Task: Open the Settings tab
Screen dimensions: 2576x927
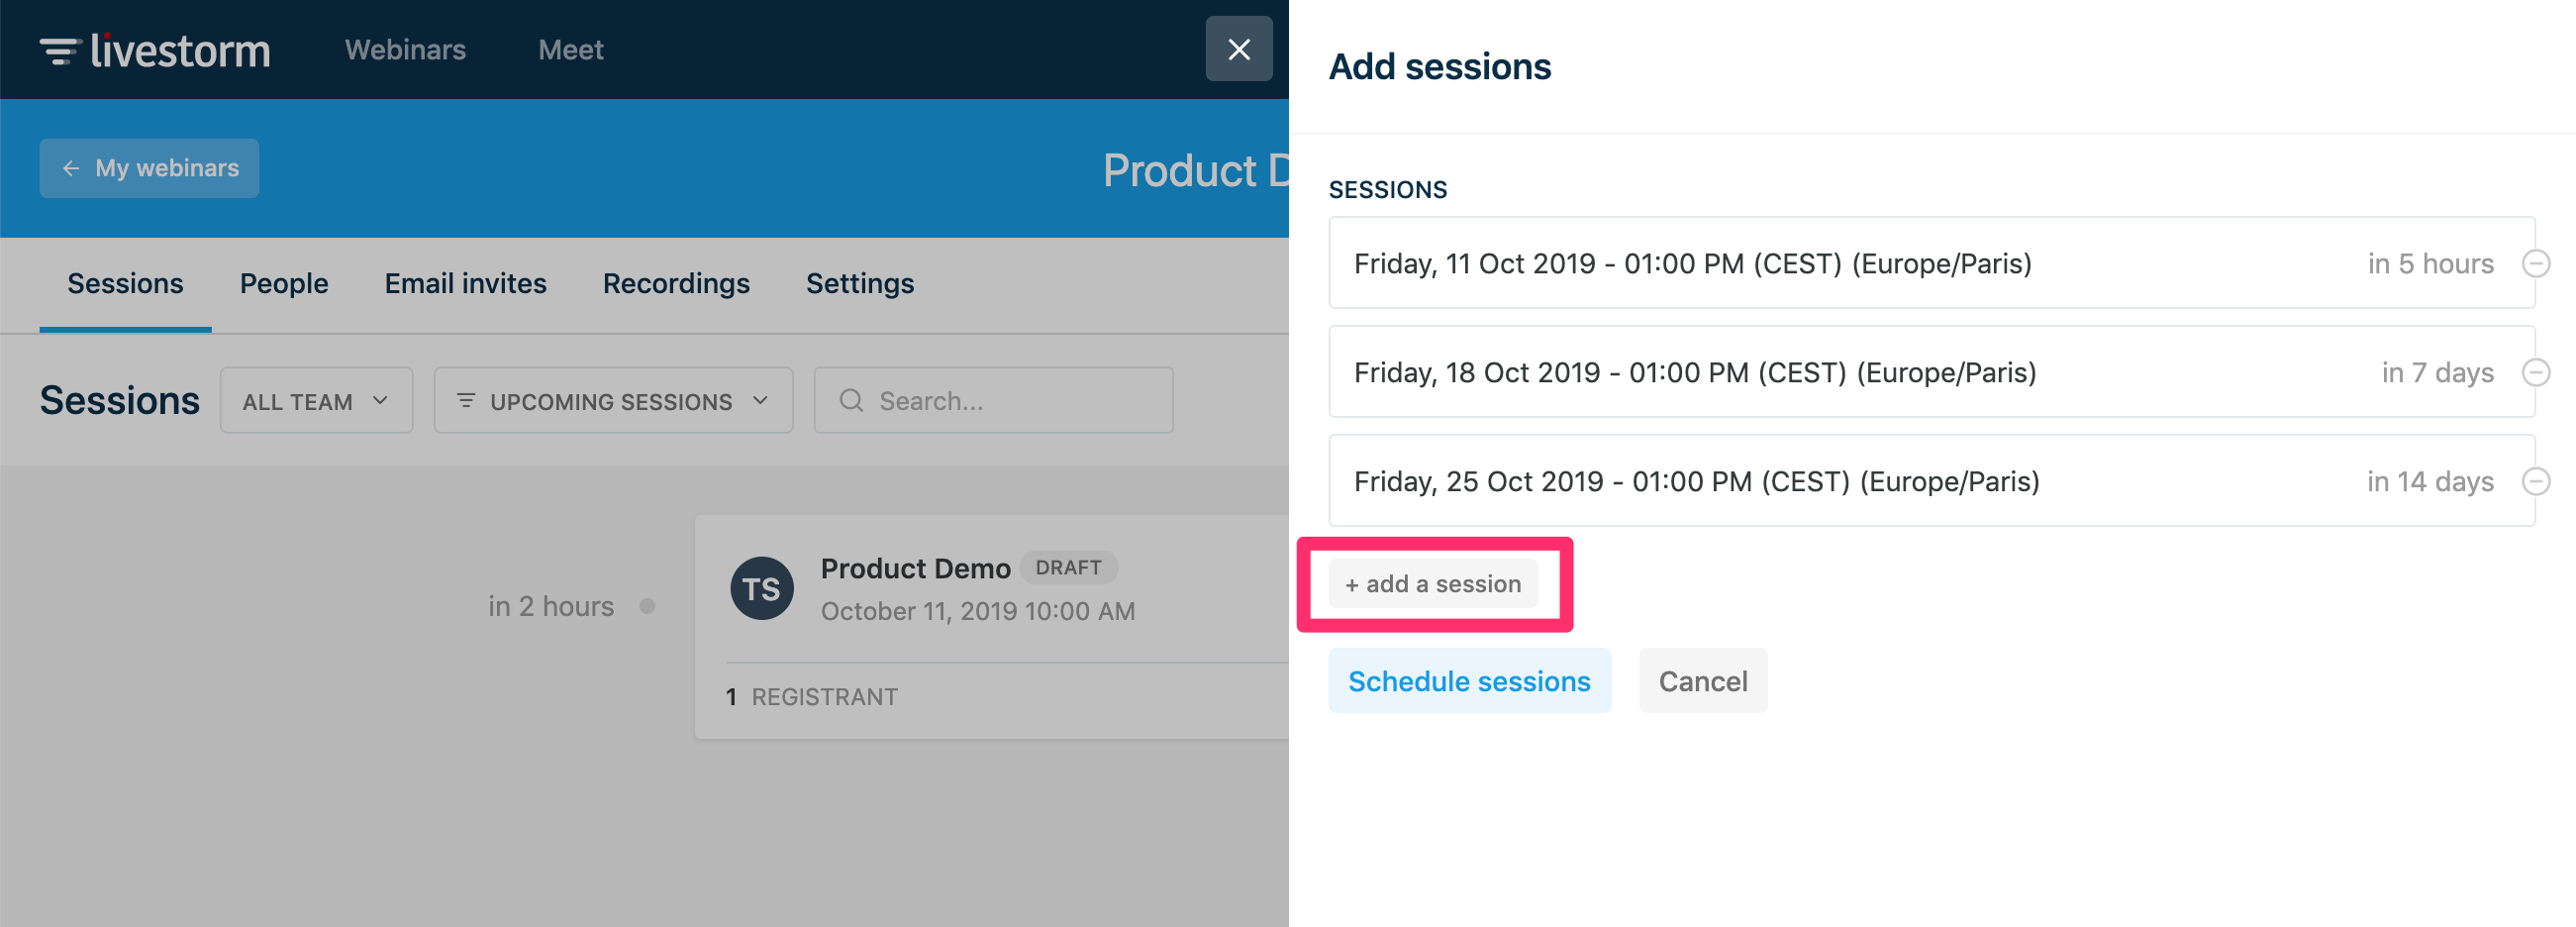Action: pyautogui.click(x=860, y=284)
